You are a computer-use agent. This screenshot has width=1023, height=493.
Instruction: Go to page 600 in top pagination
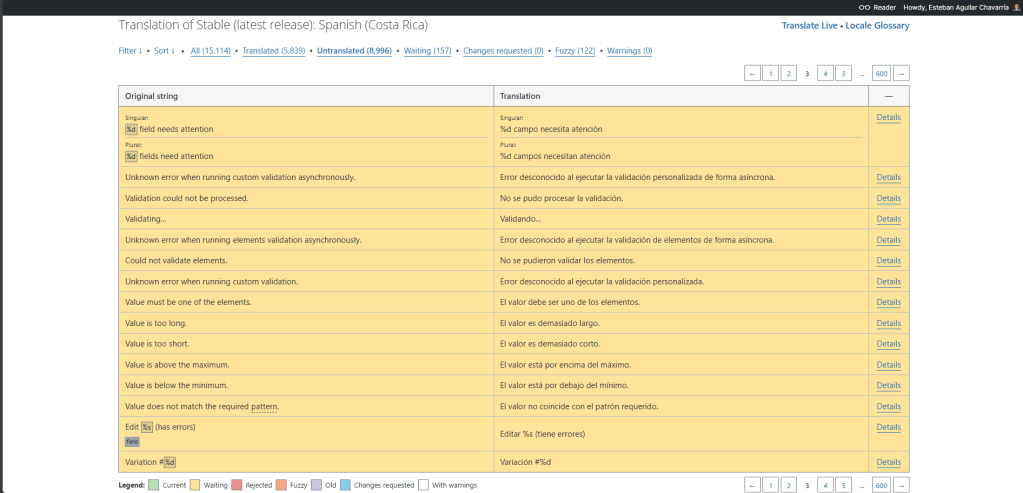tap(881, 74)
